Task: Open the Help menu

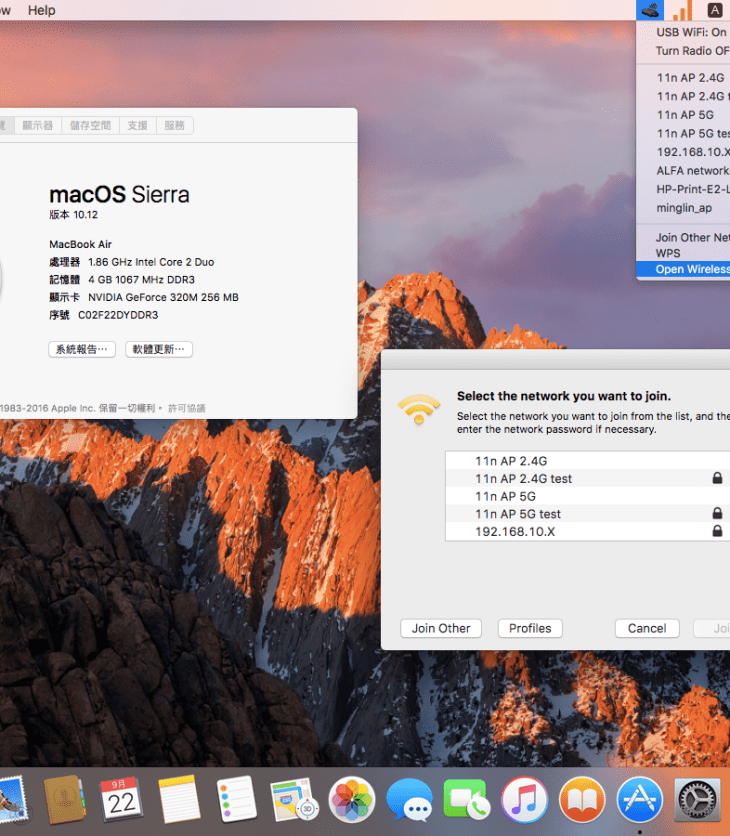Action: coord(42,10)
